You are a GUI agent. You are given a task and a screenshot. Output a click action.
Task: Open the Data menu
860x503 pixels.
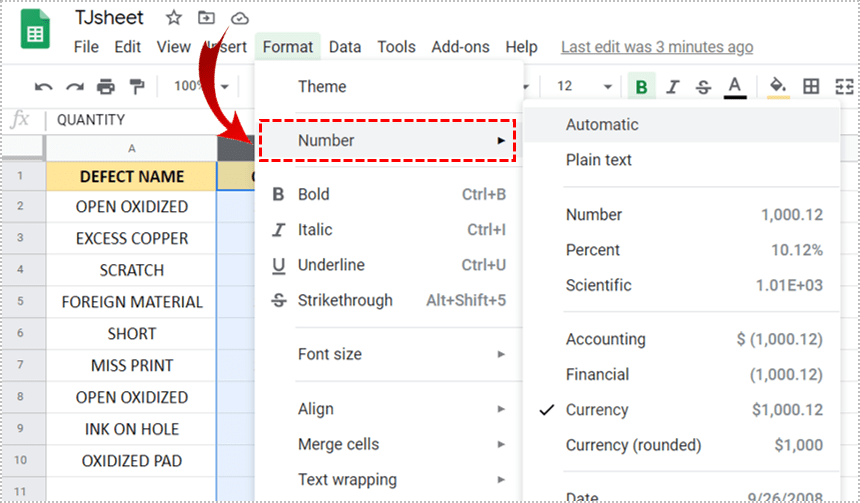tap(345, 47)
